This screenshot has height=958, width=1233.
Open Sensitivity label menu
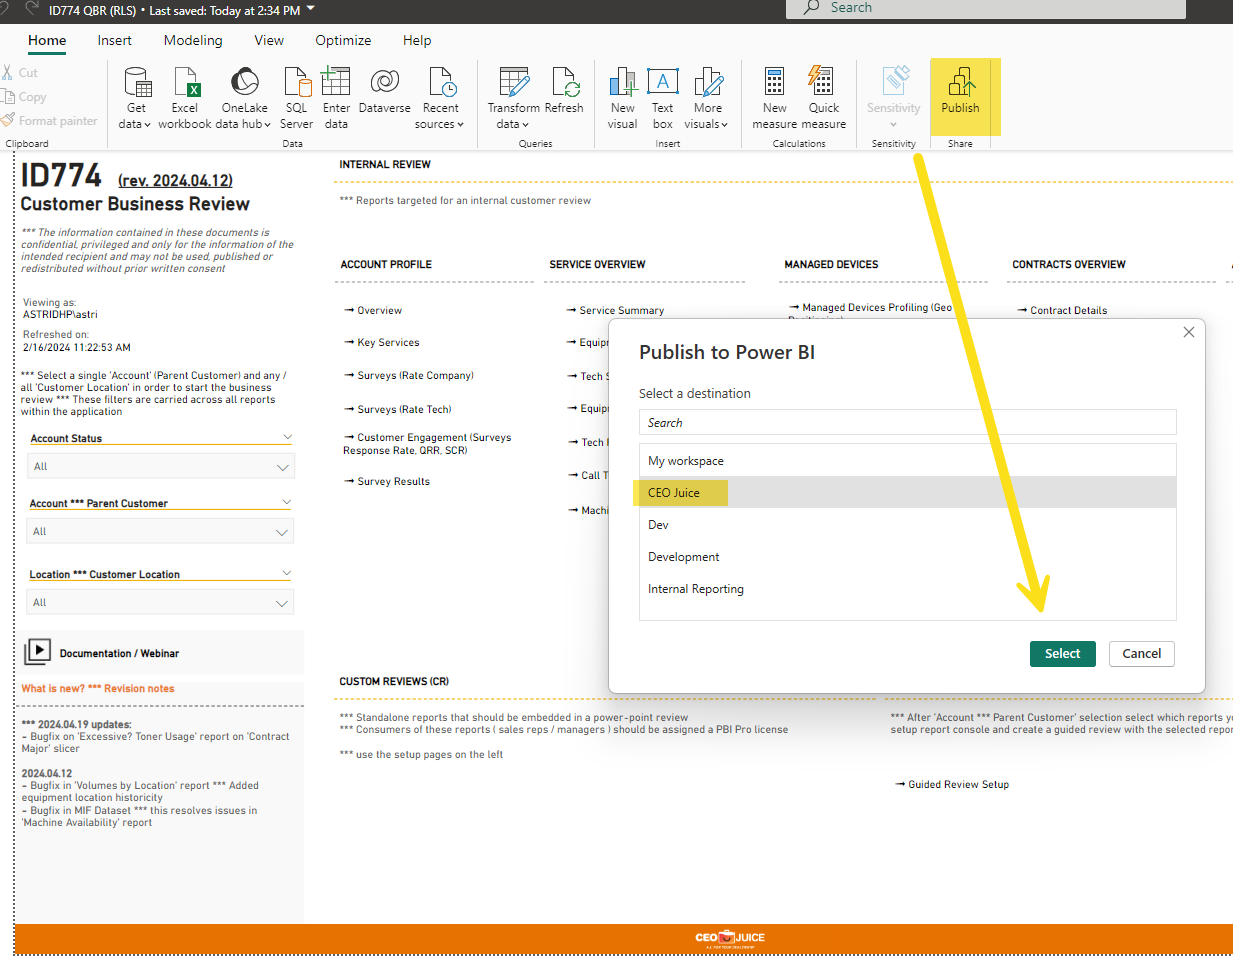893,98
